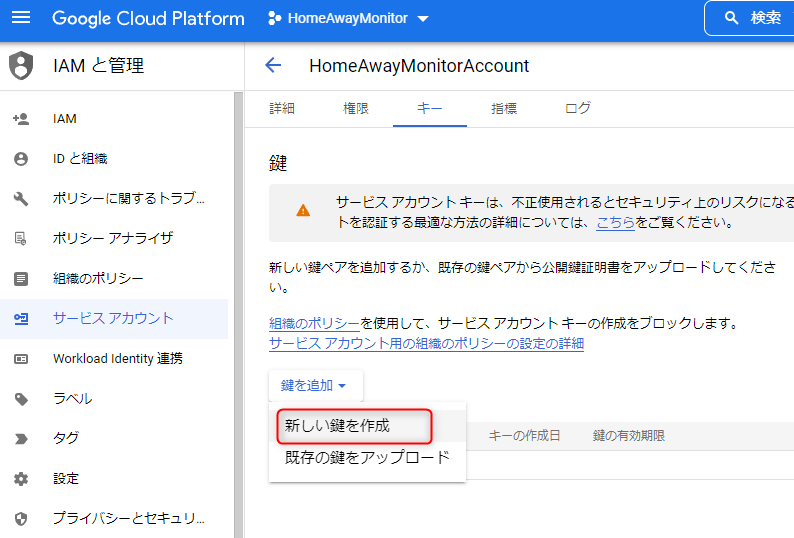Screen dimensions: 794x538
Task: Open the hamburger navigation menu
Action: click(x=21, y=18)
